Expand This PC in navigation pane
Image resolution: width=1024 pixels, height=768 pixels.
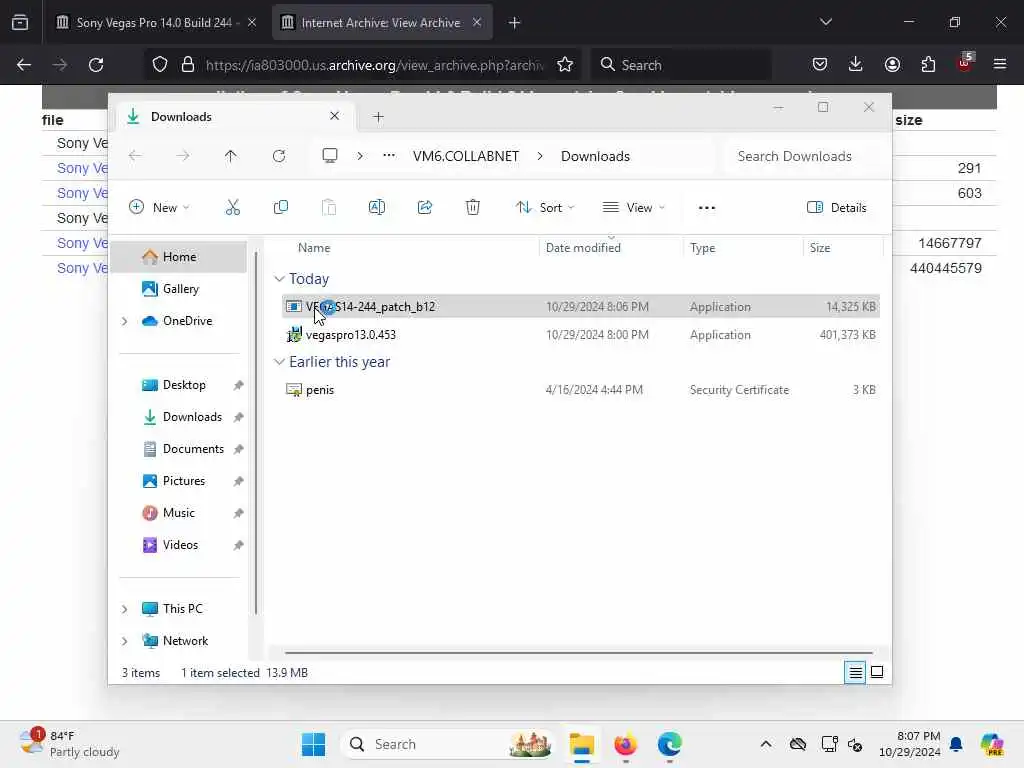click(125, 609)
